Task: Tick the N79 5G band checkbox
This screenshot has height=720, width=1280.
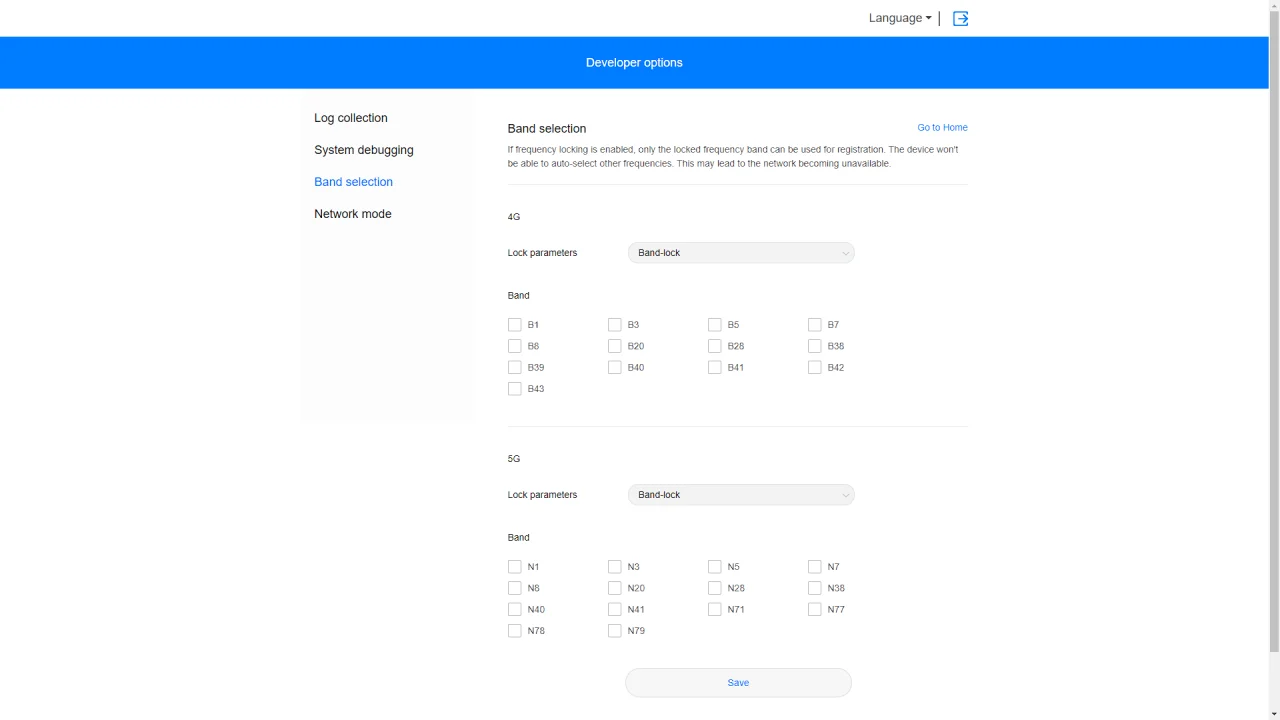Action: point(614,631)
